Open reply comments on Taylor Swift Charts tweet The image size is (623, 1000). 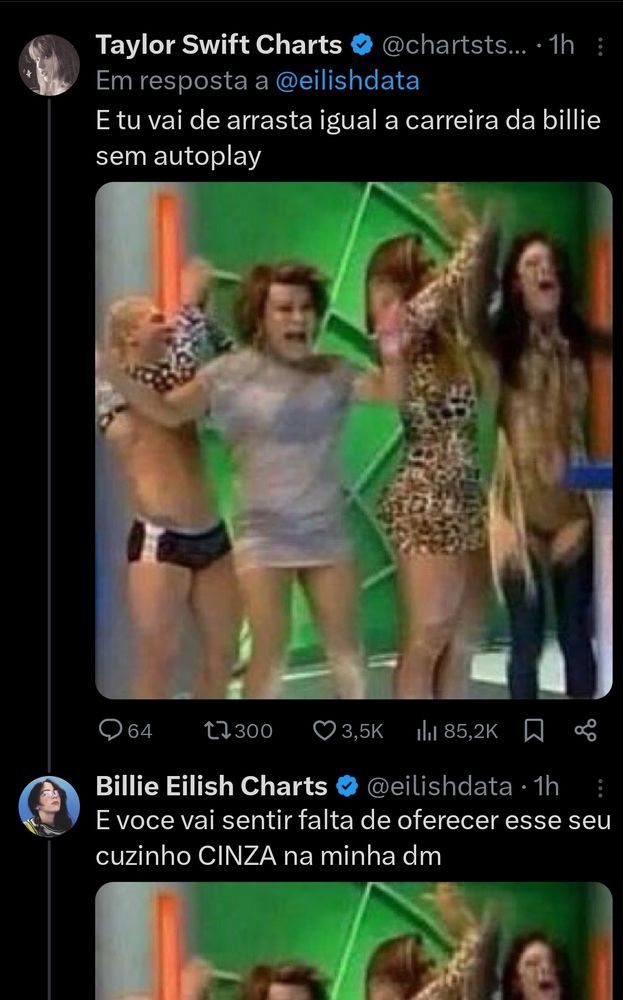click(126, 730)
